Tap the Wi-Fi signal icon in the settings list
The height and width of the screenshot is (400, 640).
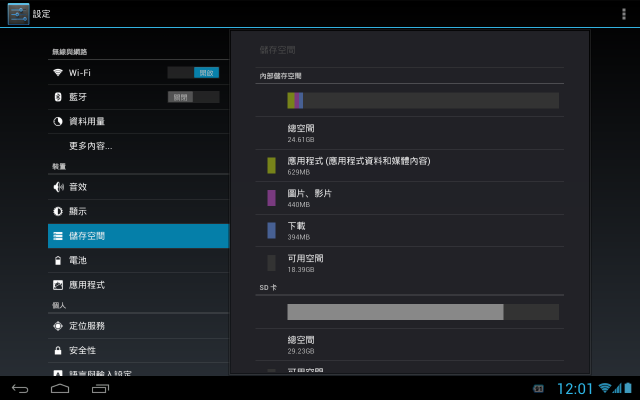tap(58, 73)
